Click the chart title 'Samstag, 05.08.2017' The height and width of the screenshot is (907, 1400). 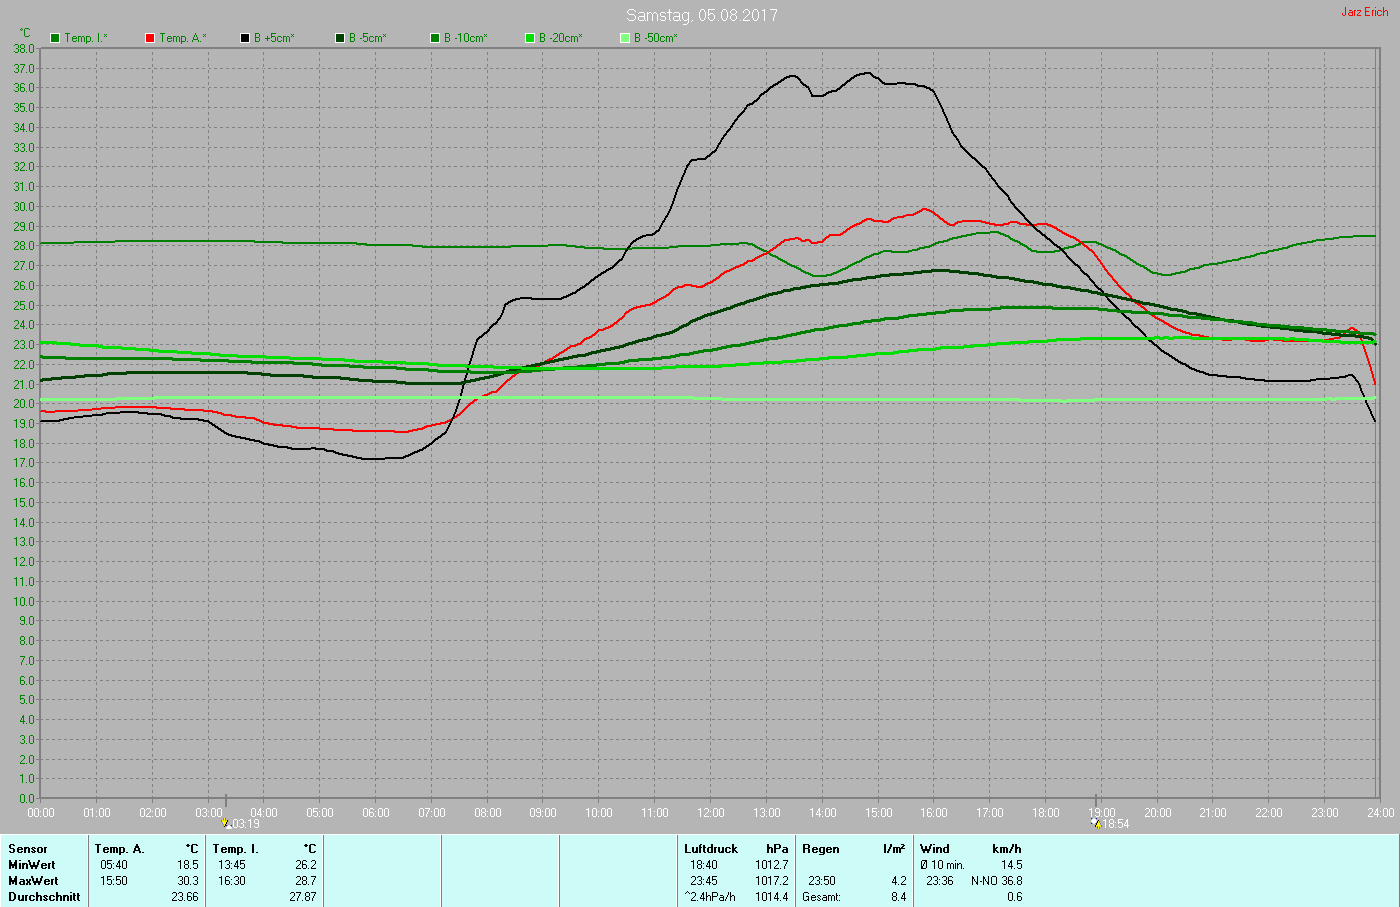click(702, 15)
